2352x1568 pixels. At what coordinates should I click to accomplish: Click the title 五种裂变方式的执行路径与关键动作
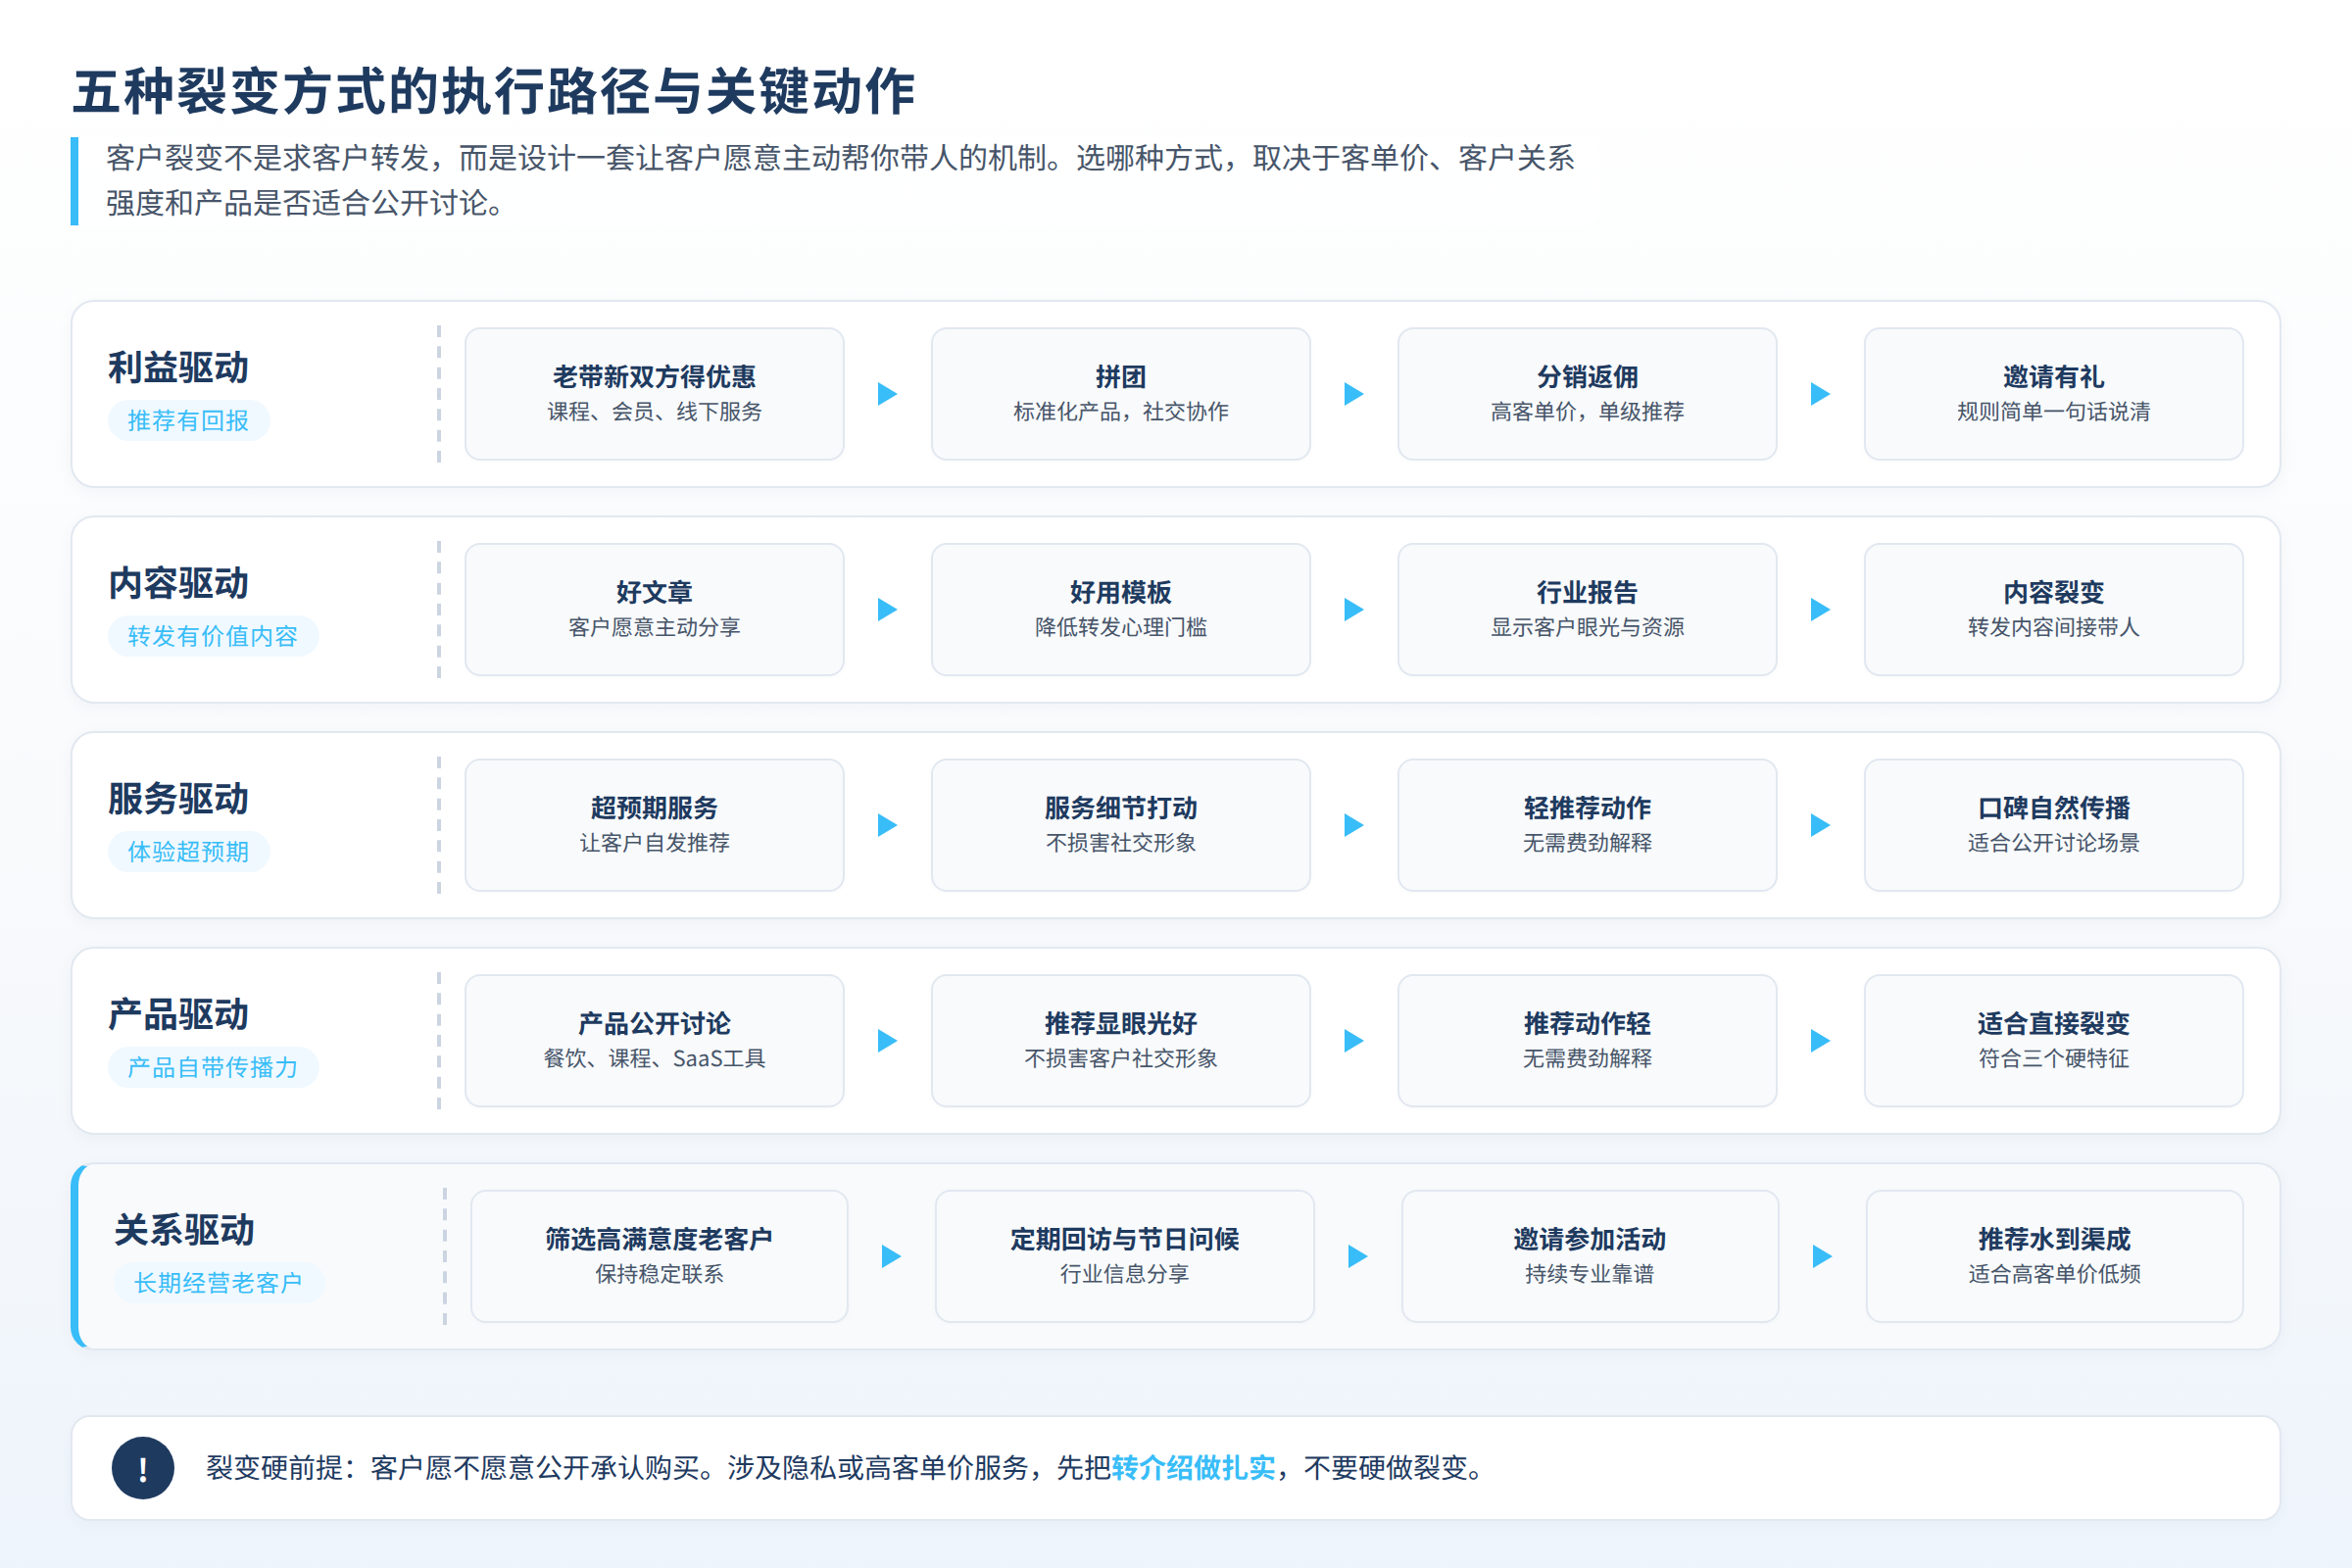(494, 92)
